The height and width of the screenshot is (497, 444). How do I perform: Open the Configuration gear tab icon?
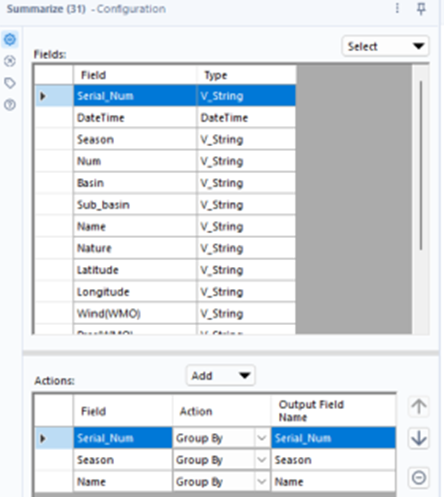[10, 40]
